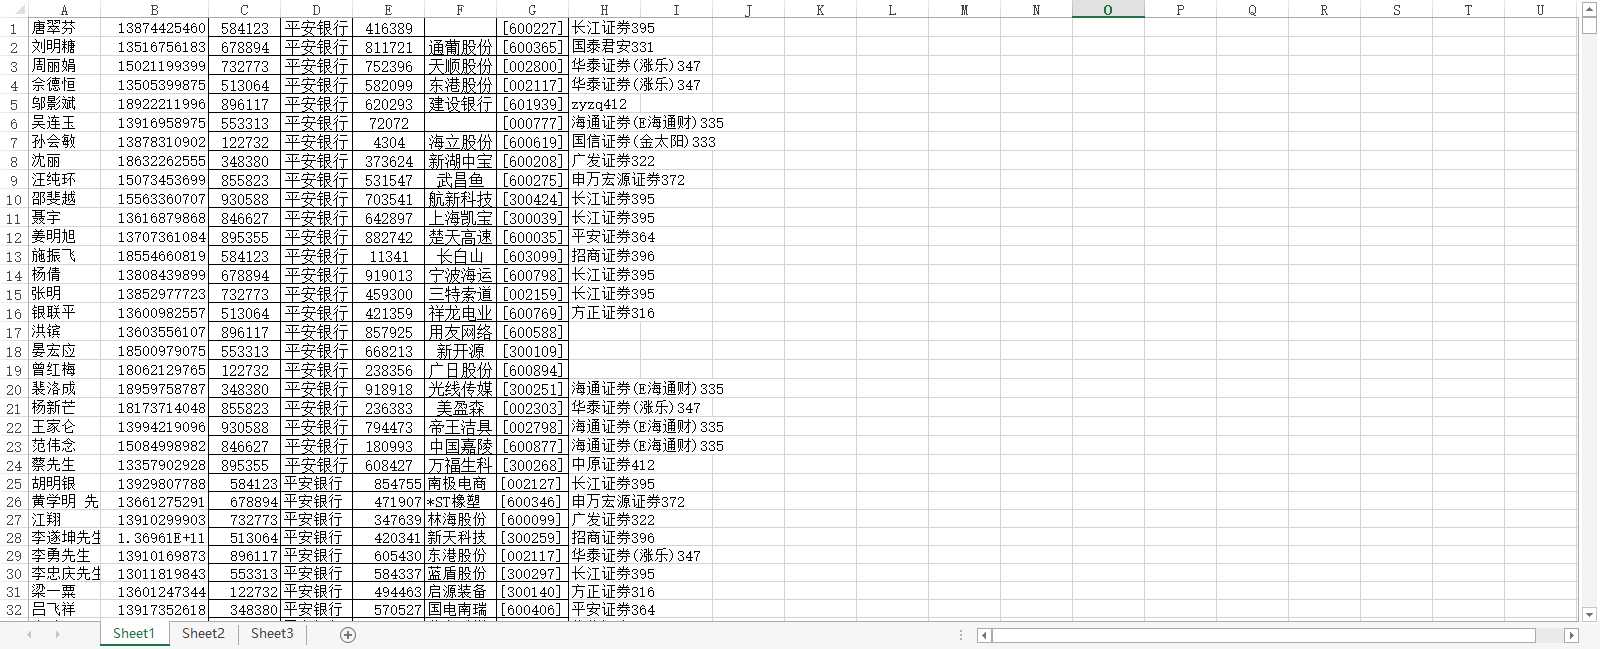Click stock code [600406]
This screenshot has height=649, width=1600.
coord(532,610)
